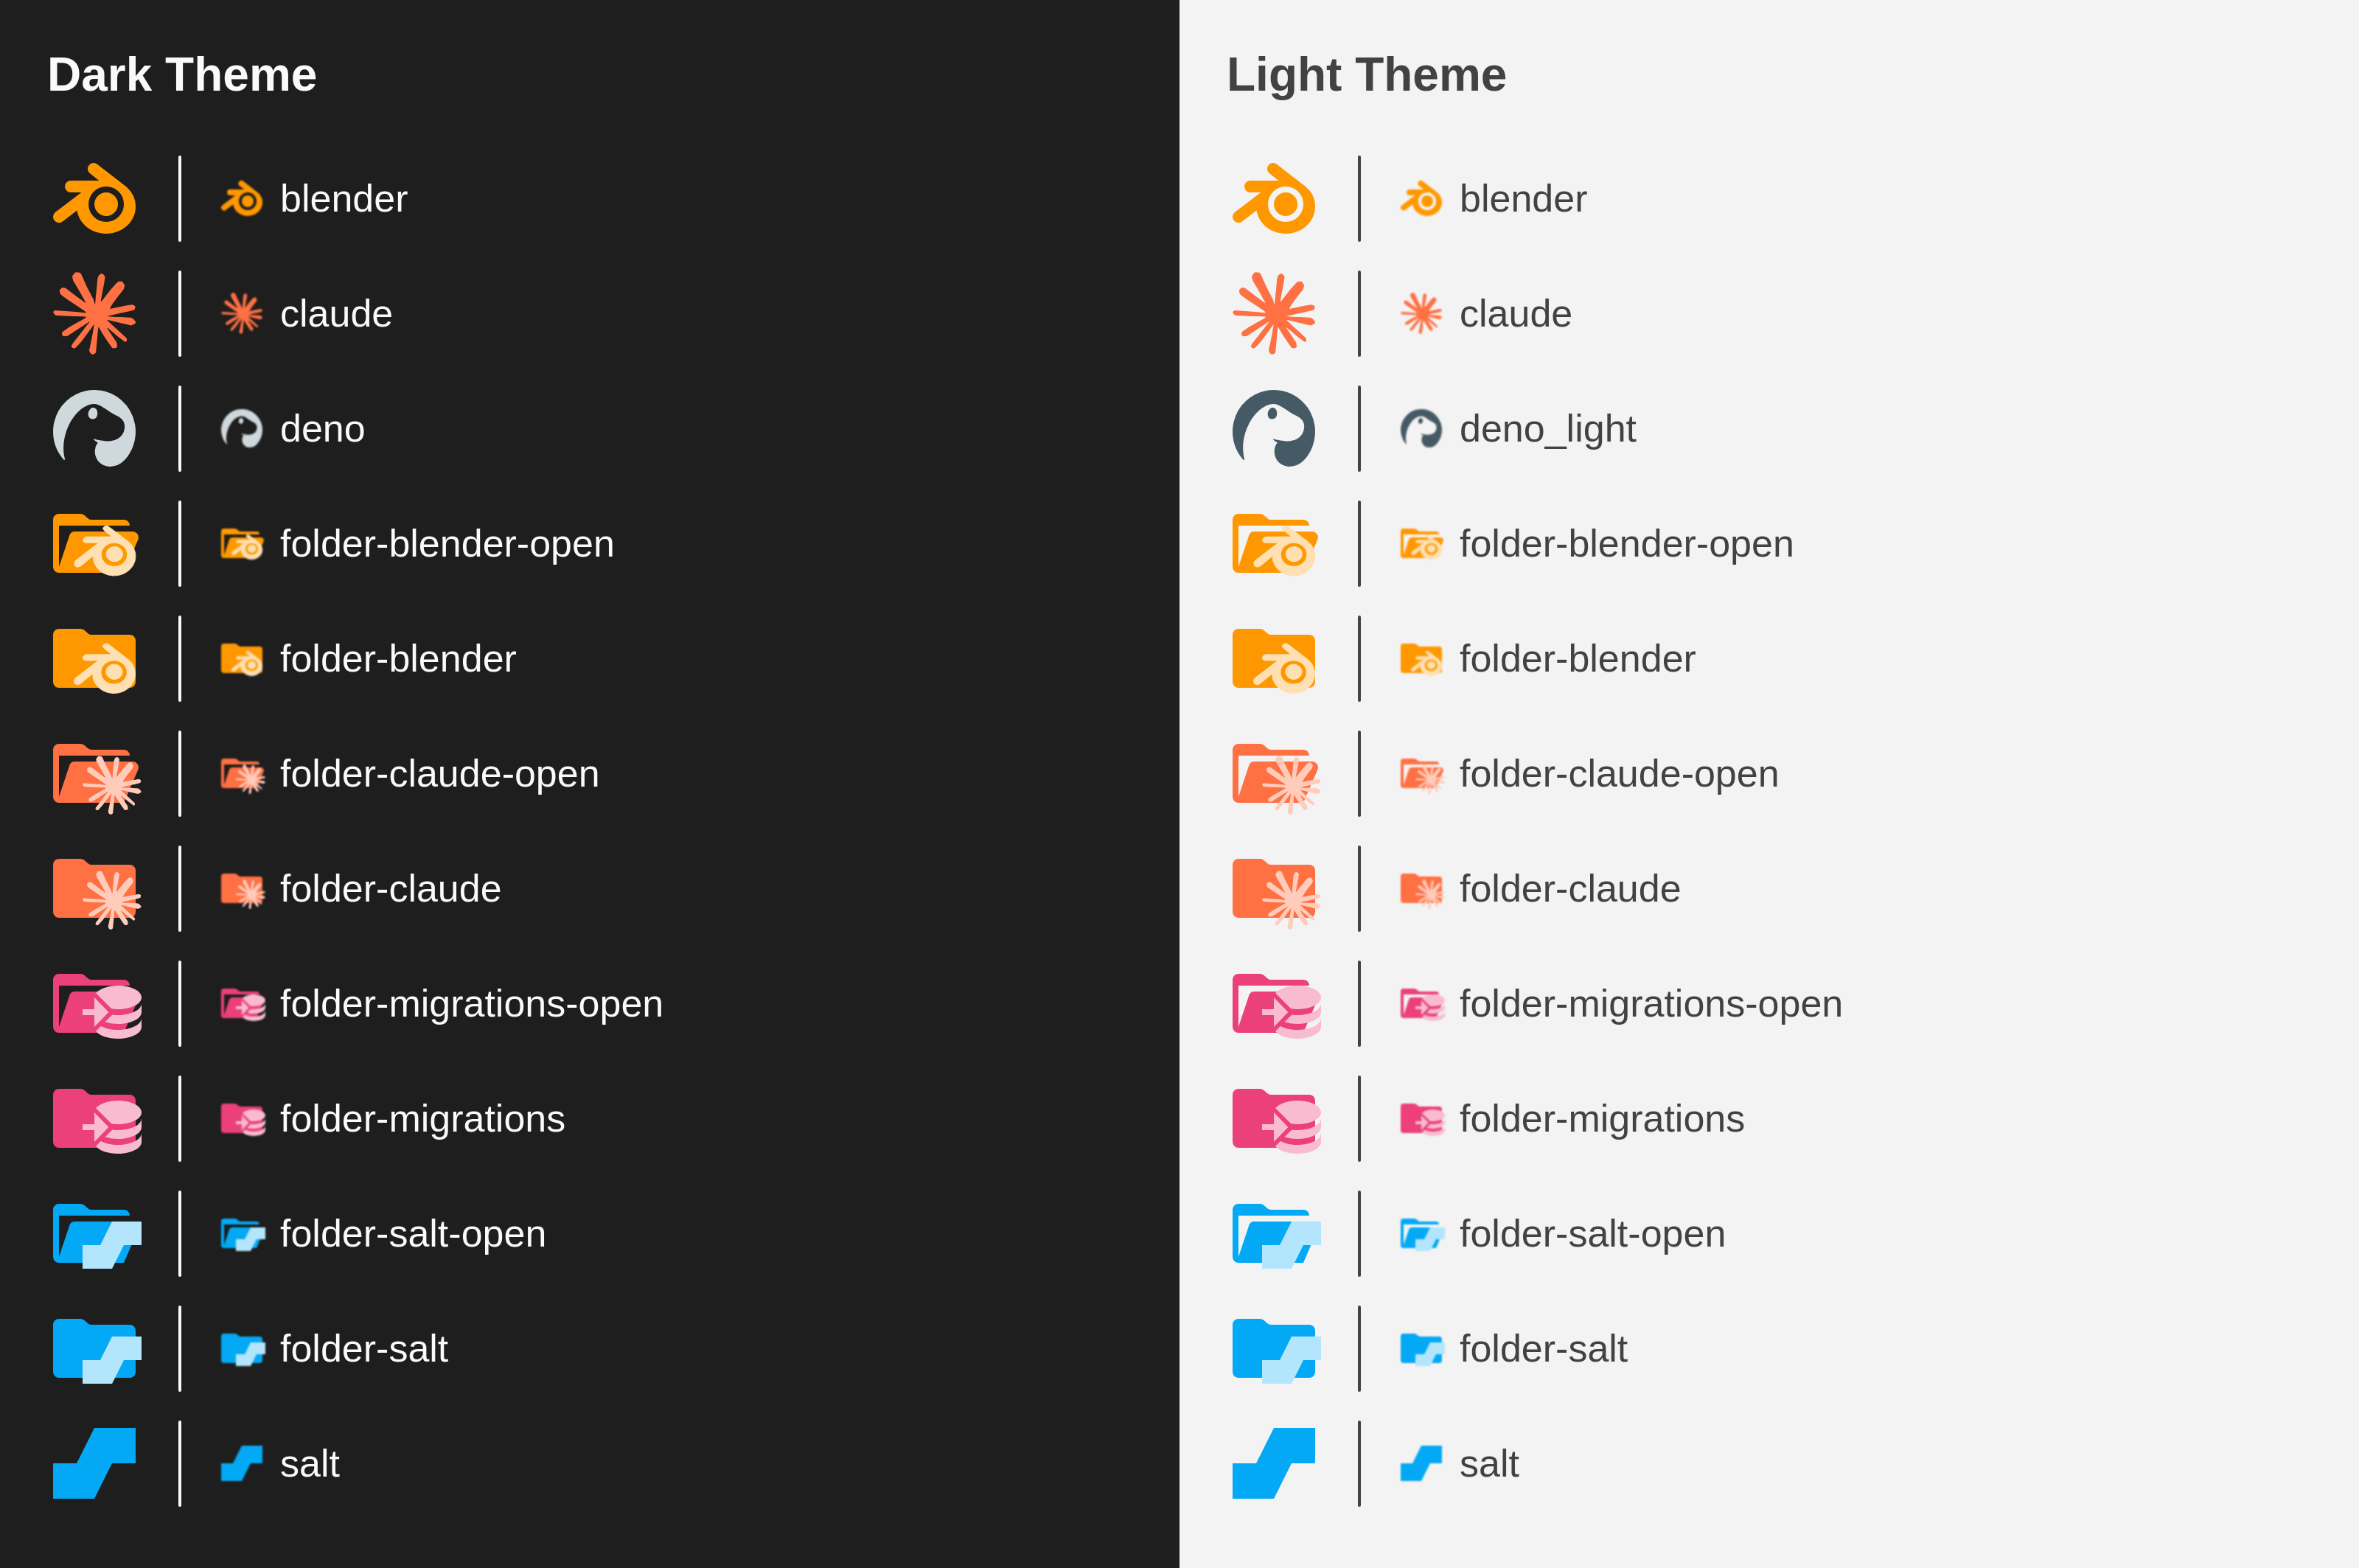2359x1568 pixels.
Task: Select large folder-claude icon in Light Theme
Action: (1275, 890)
